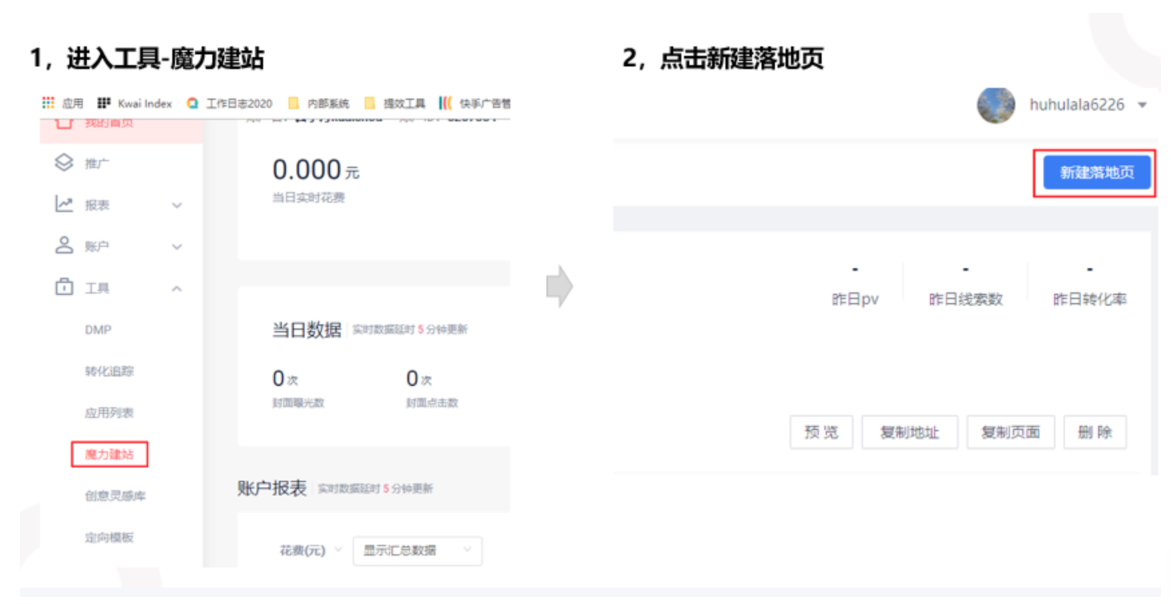Open the huhulala6226 account dropdown
The image size is (1171, 604).
(x=1141, y=105)
